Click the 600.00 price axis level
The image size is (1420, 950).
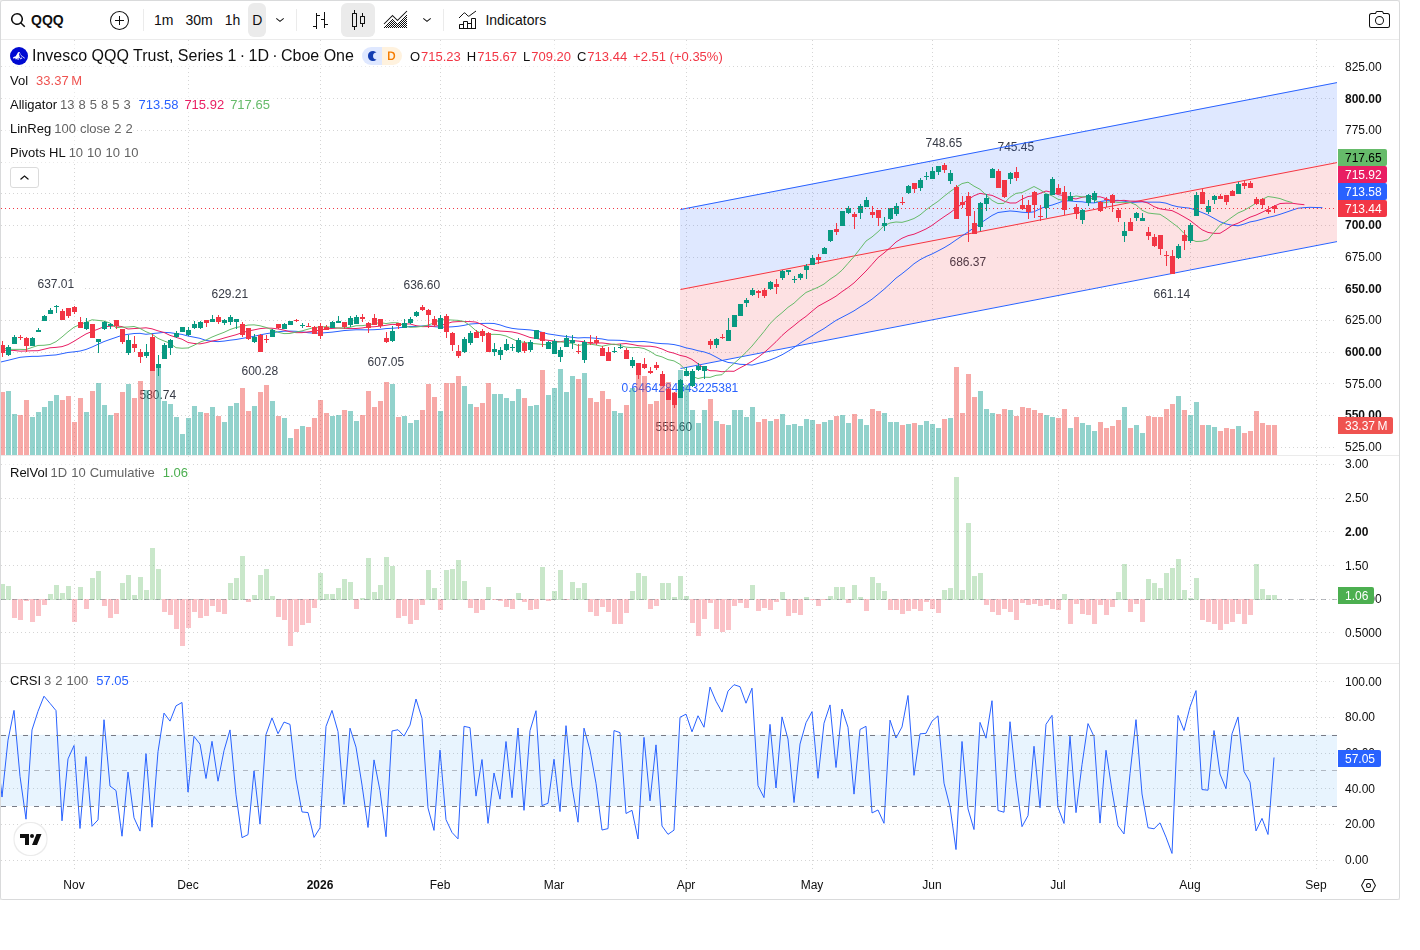click(x=1363, y=352)
